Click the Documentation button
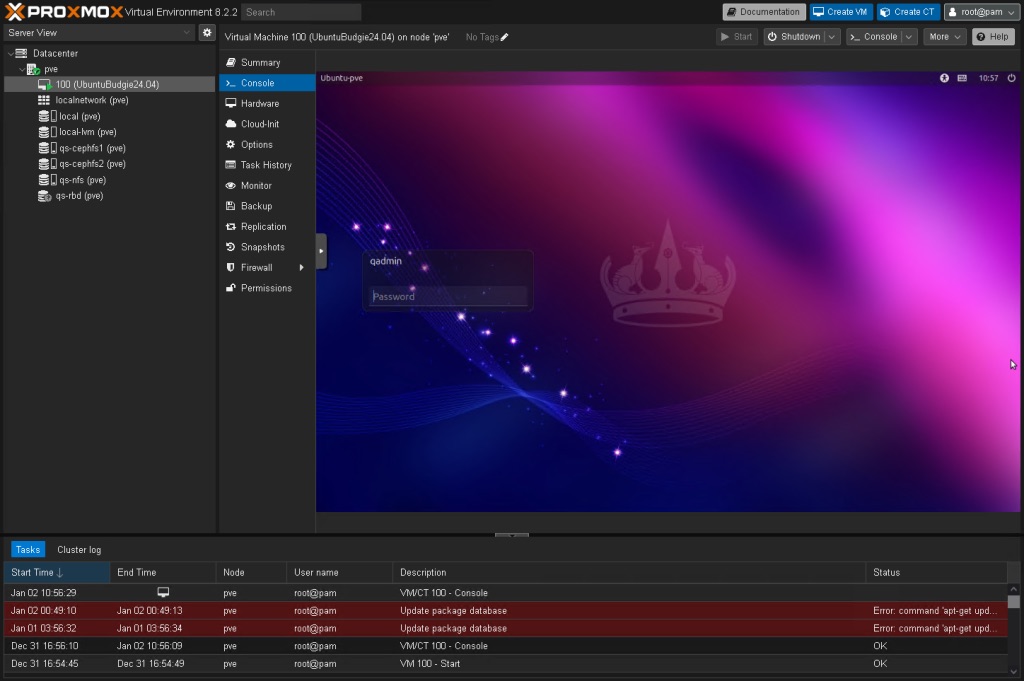Screen dimensions: 1024x681 click(764, 12)
